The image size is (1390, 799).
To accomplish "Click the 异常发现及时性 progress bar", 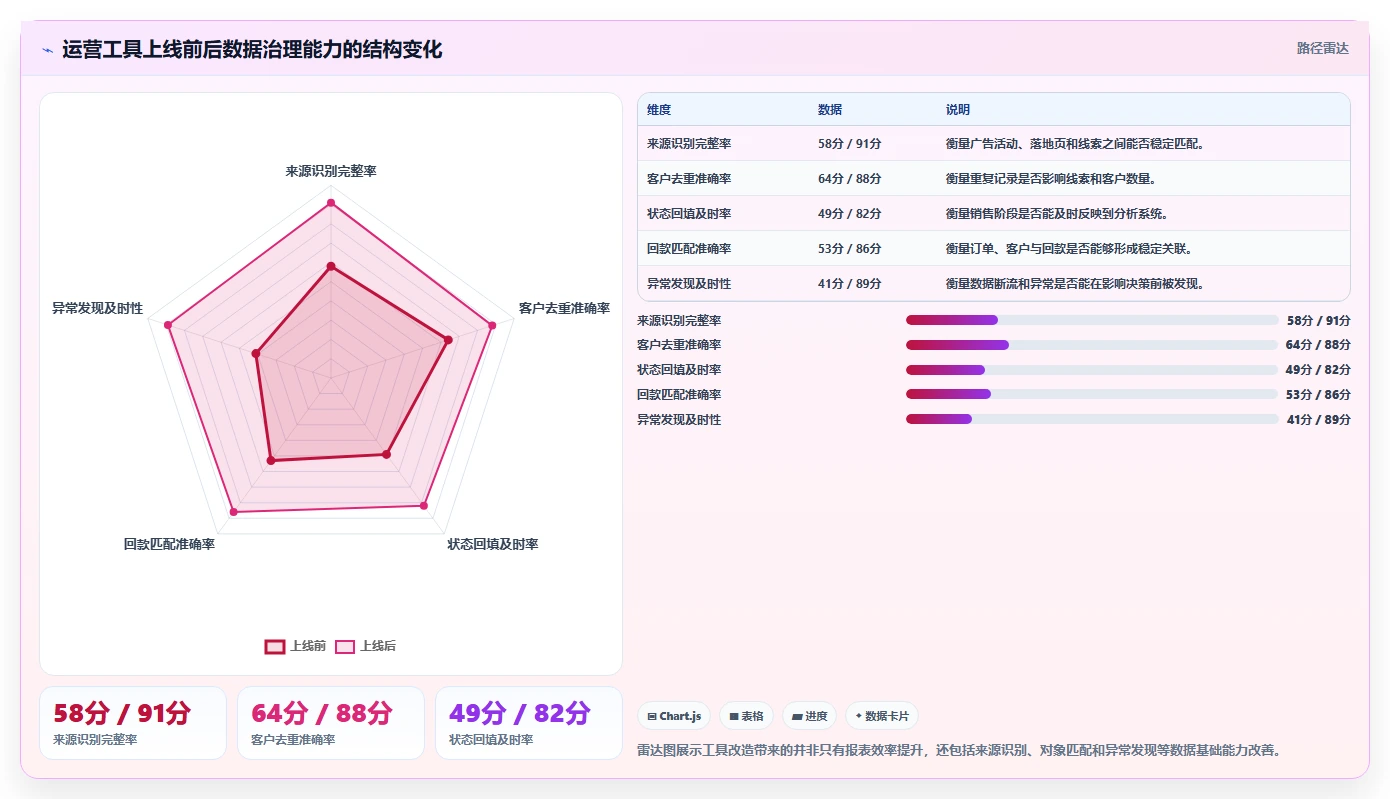I will click(1092, 419).
